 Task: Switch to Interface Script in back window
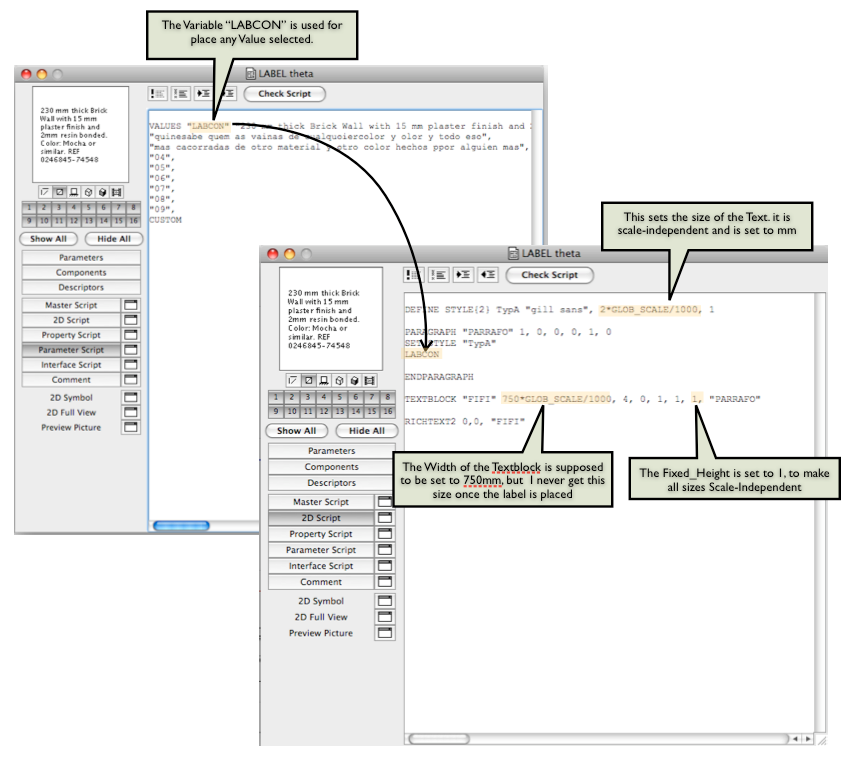(x=71, y=365)
